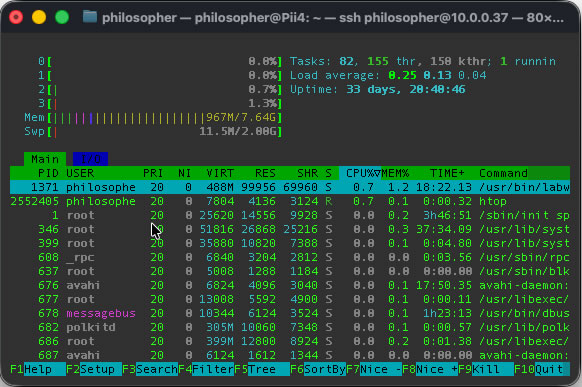Sort by the USER column header
The height and width of the screenshot is (387, 582).
(80, 173)
